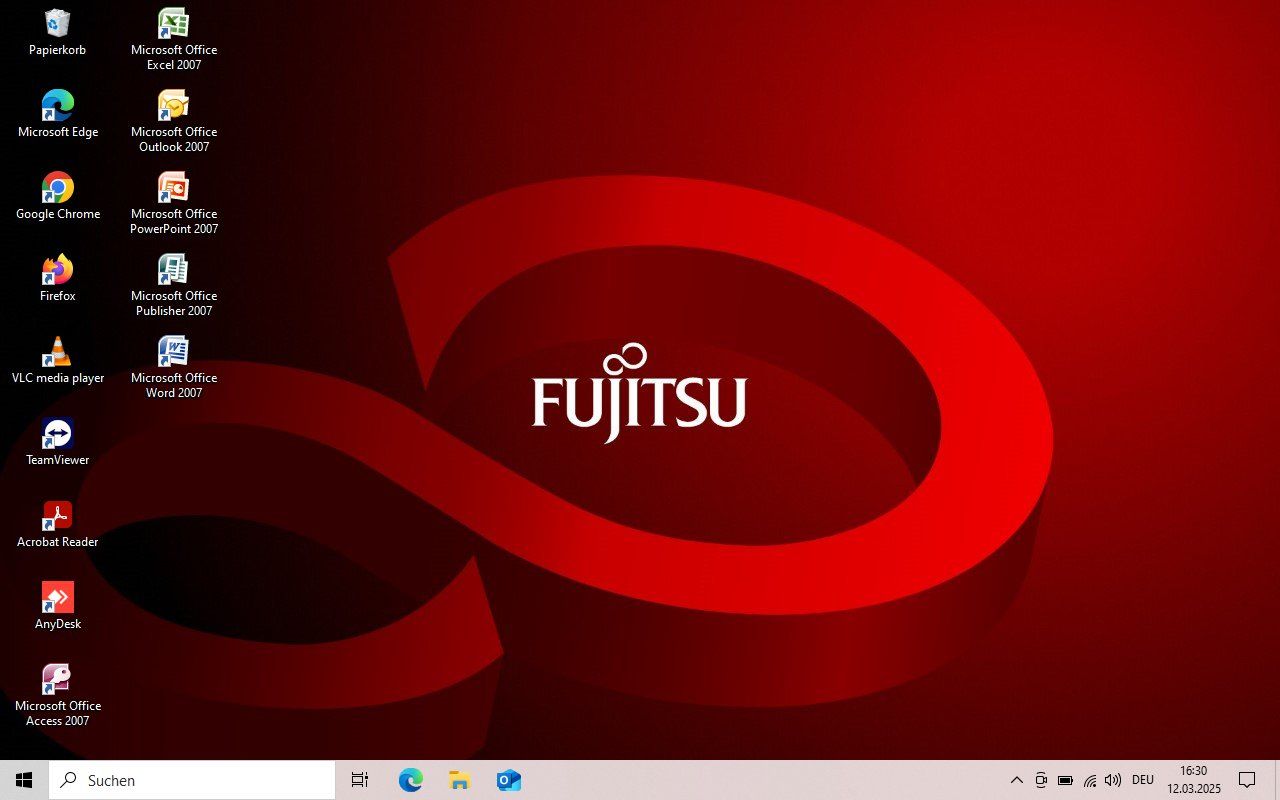Image resolution: width=1280 pixels, height=800 pixels.
Task: Select the Acrobat Reader desktop shortcut
Action: 57,524
